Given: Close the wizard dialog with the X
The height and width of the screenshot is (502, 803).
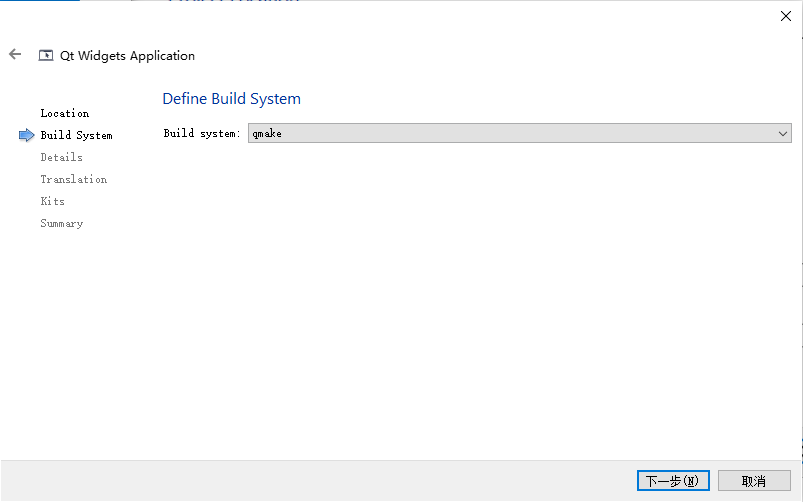Looking at the screenshot, I should (786, 16).
